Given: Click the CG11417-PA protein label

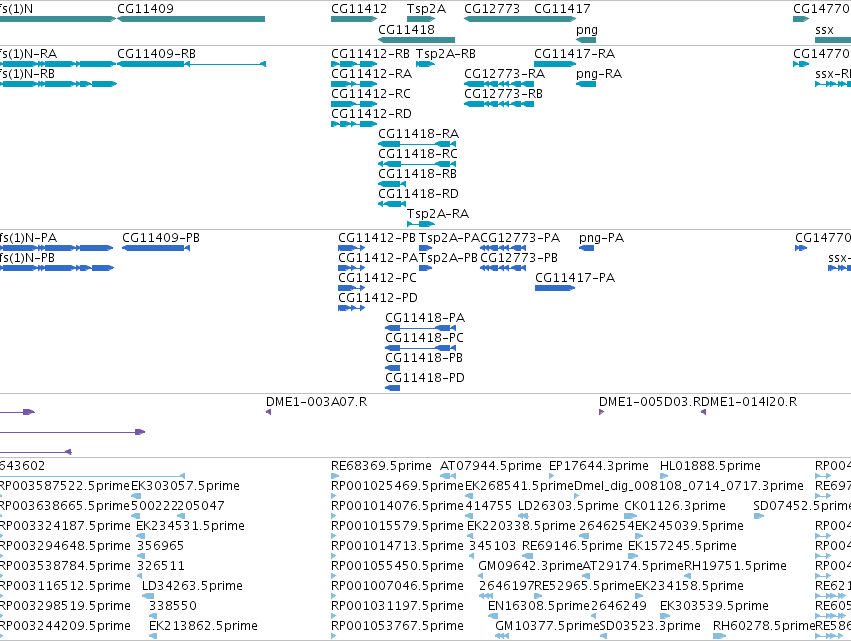Looking at the screenshot, I should [x=575, y=278].
